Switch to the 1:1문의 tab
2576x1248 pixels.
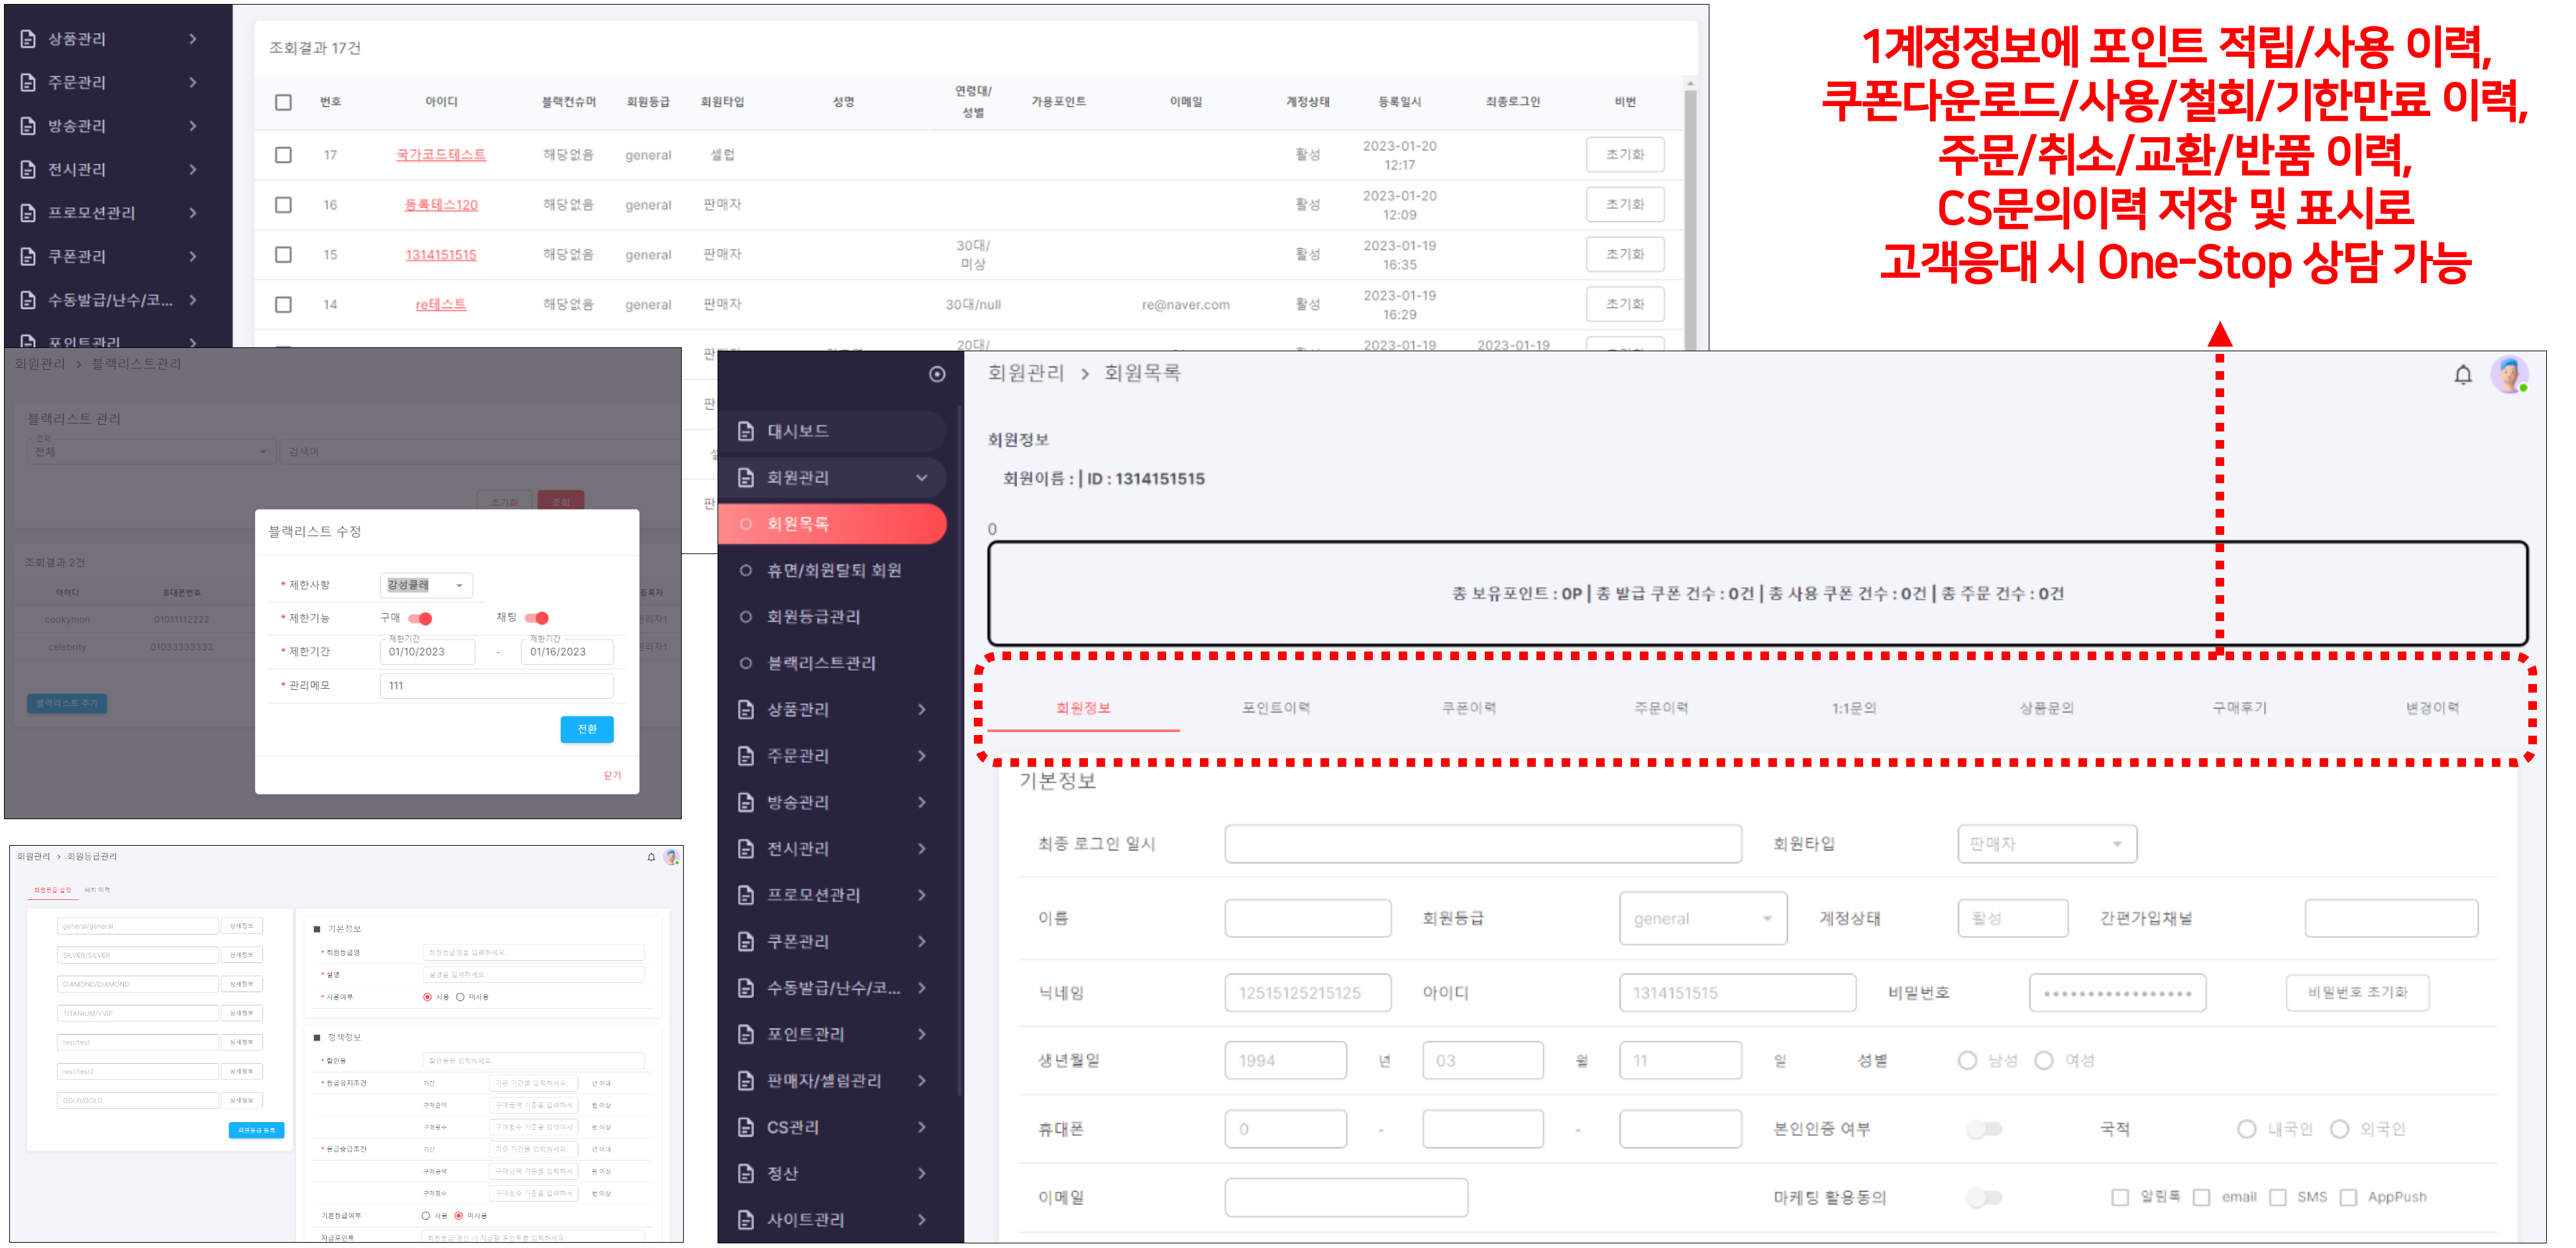click(x=1854, y=707)
